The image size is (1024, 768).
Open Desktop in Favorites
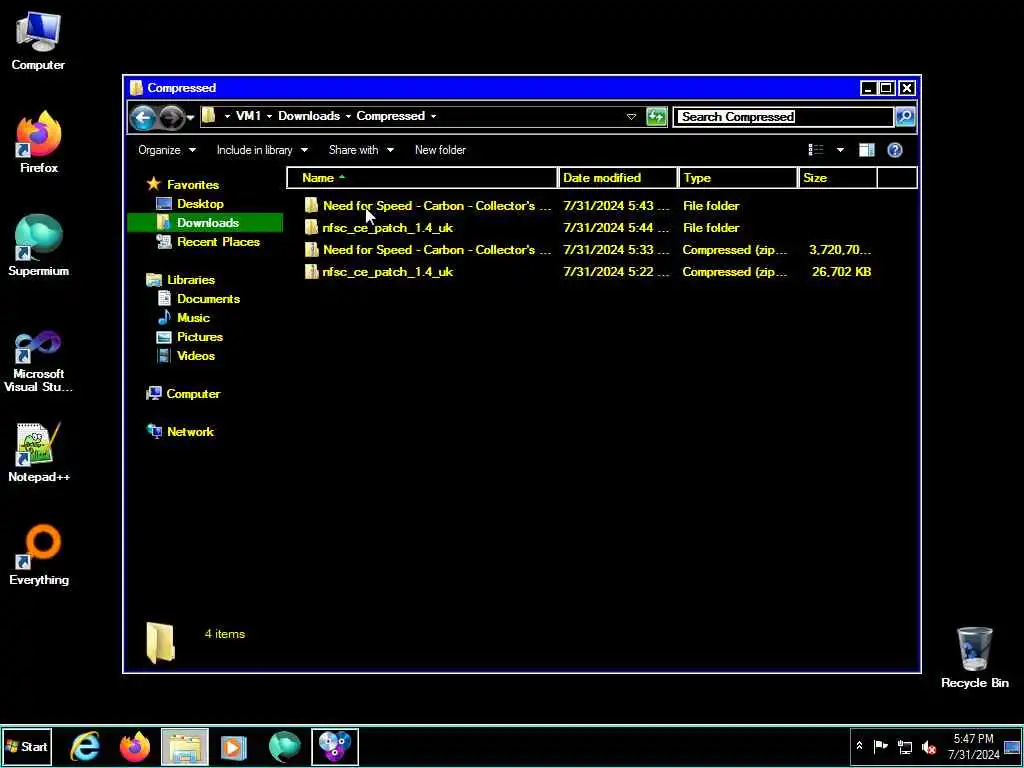click(200, 204)
